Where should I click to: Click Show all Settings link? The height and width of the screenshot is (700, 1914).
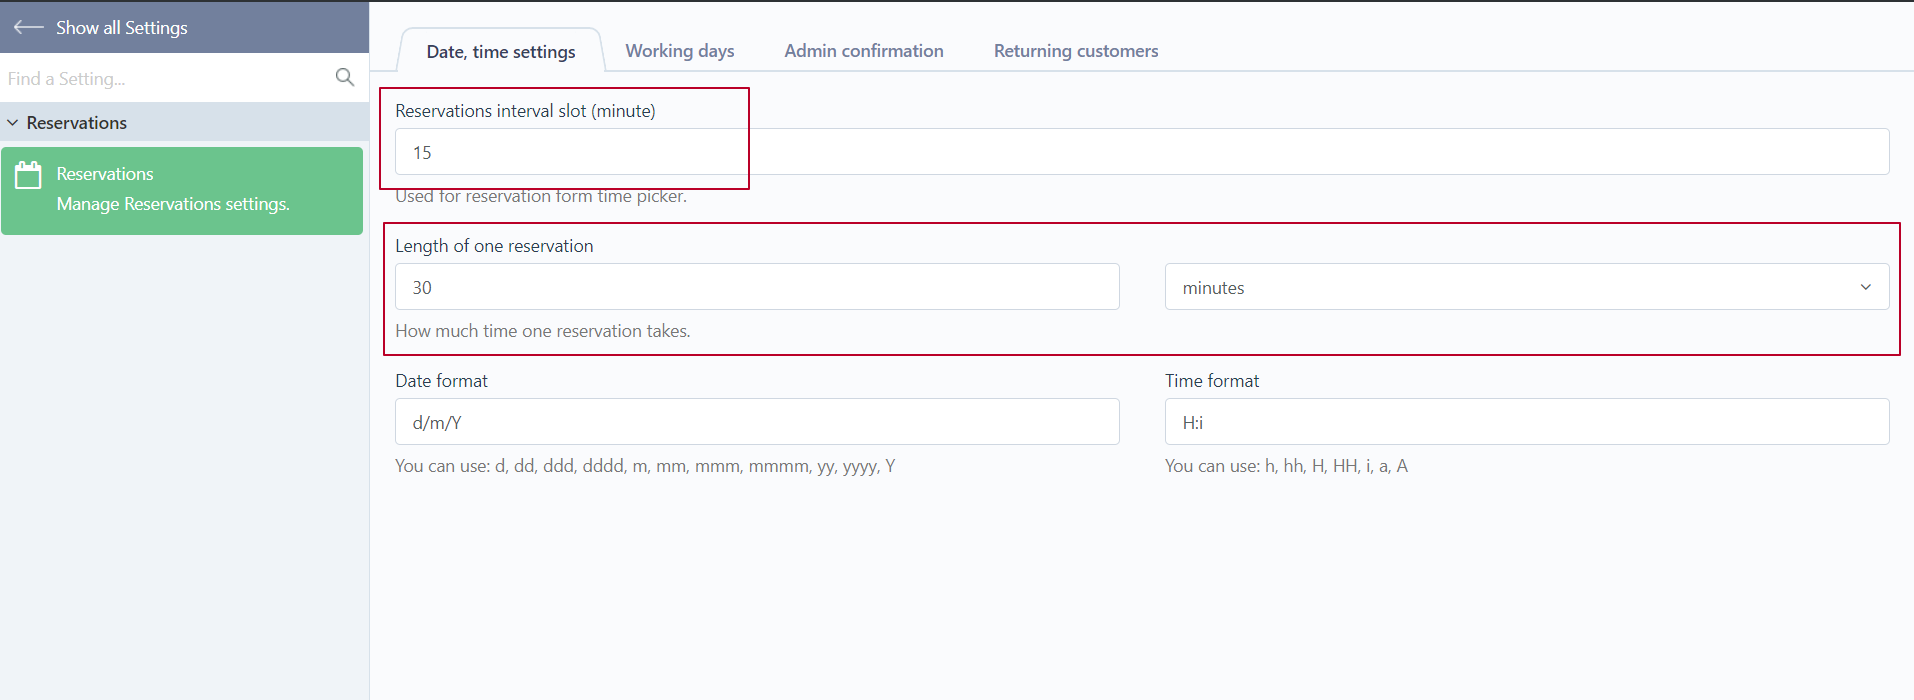tap(122, 27)
